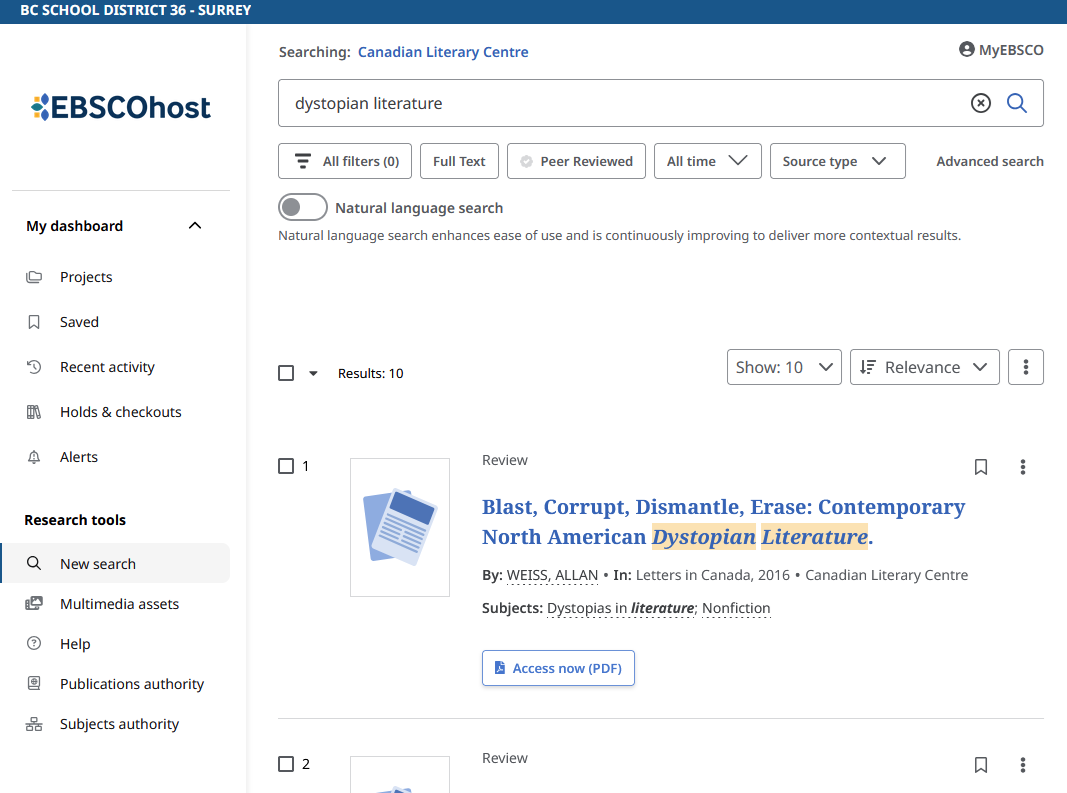
Task: Select result 1 checkbox
Action: pyautogui.click(x=286, y=466)
